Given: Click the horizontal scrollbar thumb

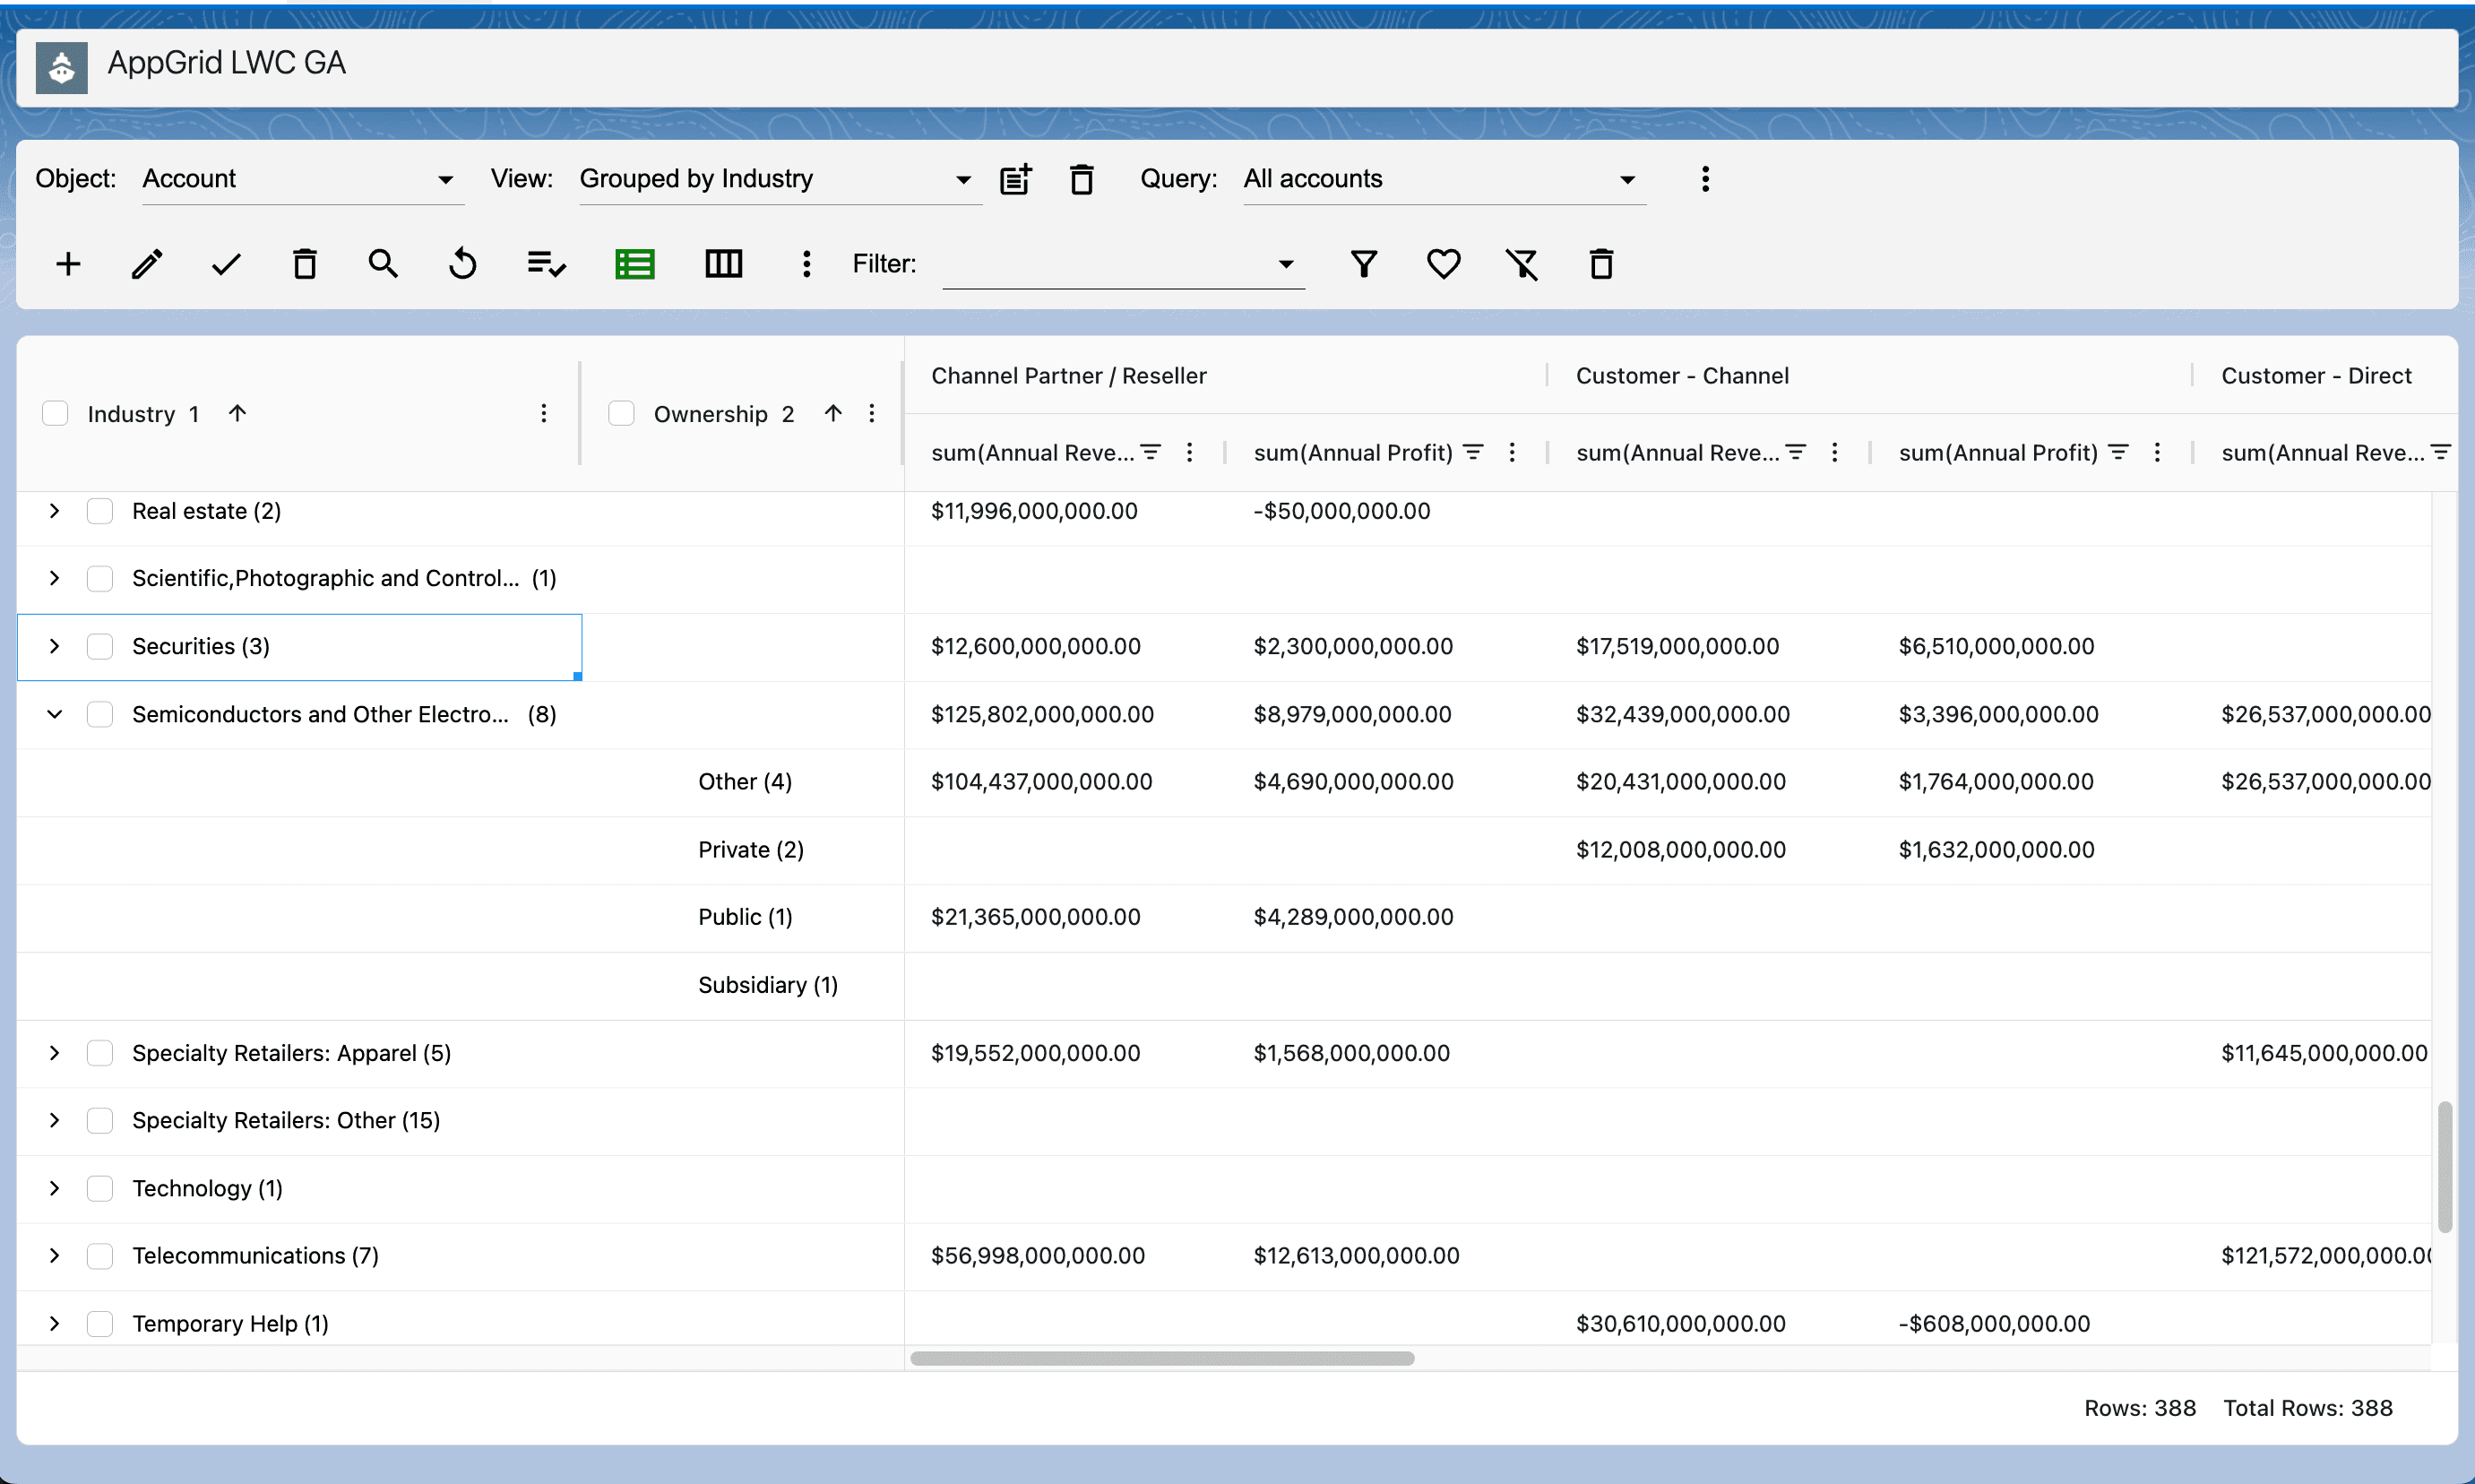Looking at the screenshot, I should tap(1162, 1359).
